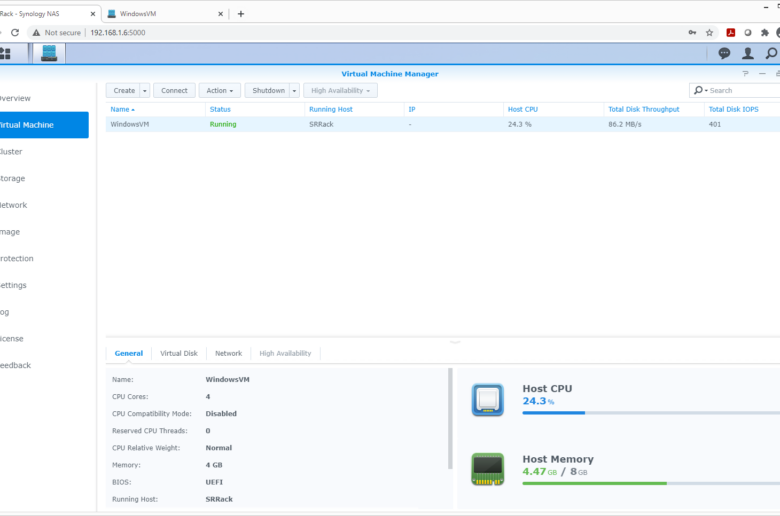780x516 pixels.
Task: Open the License sidebar section
Action: coord(44,338)
